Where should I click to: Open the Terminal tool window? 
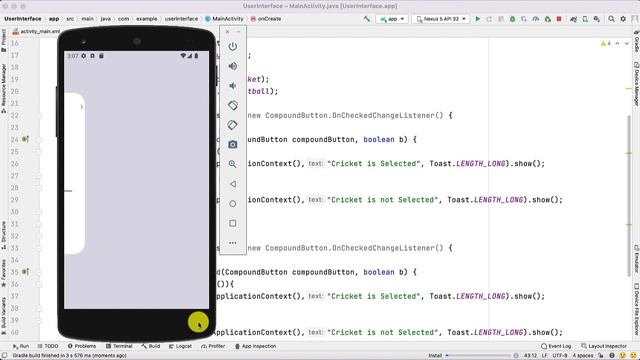tap(119, 346)
